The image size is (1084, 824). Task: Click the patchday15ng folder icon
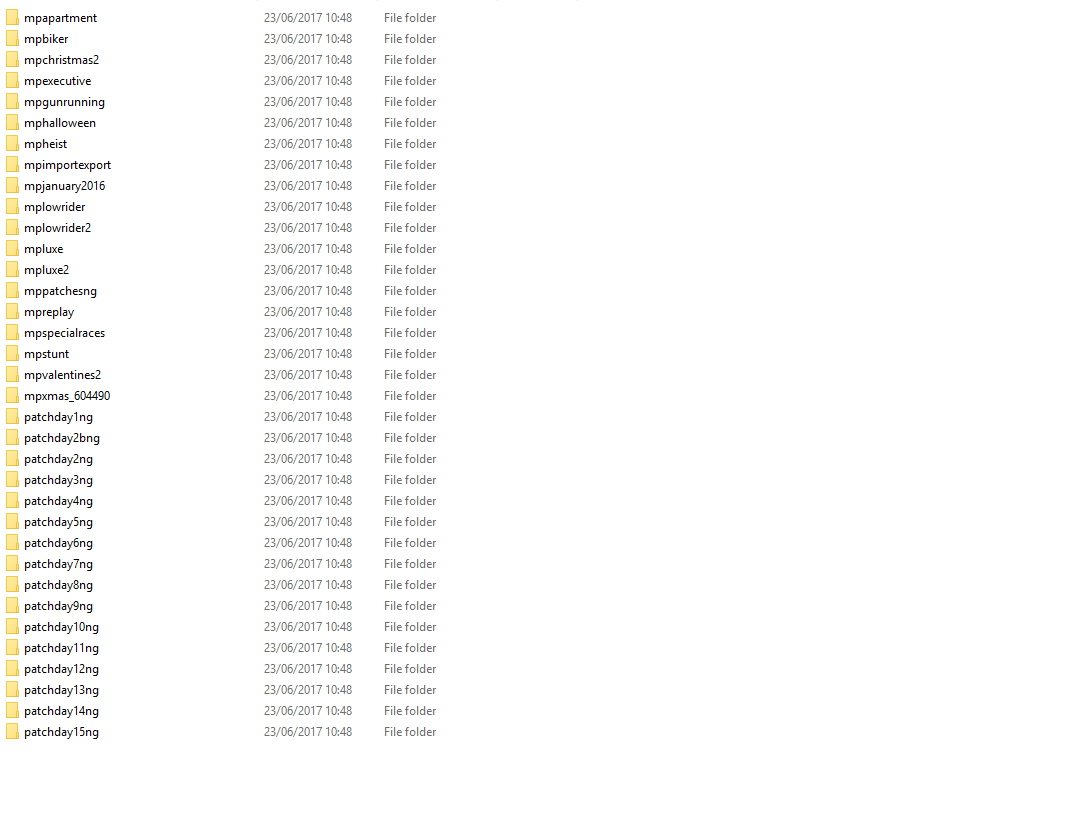coord(12,732)
